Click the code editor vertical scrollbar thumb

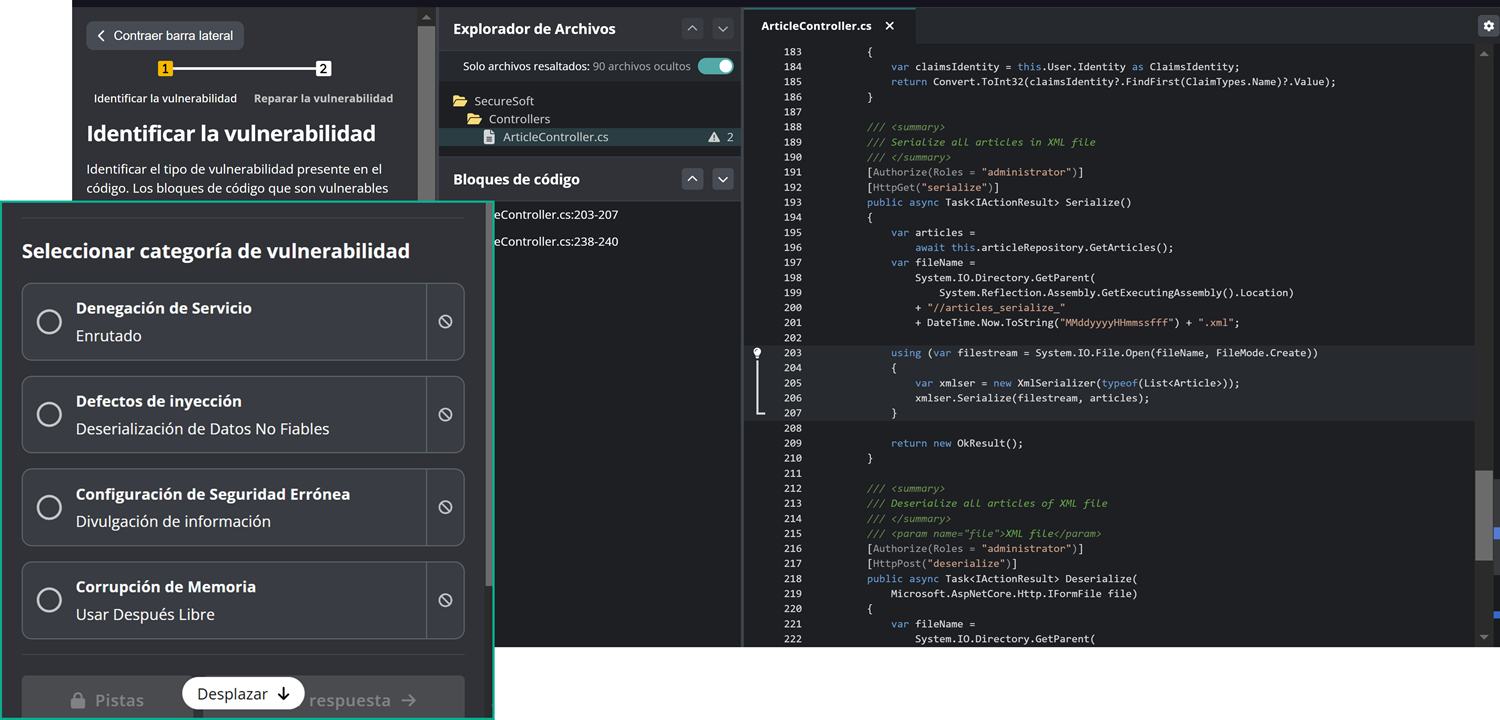(x=1483, y=515)
